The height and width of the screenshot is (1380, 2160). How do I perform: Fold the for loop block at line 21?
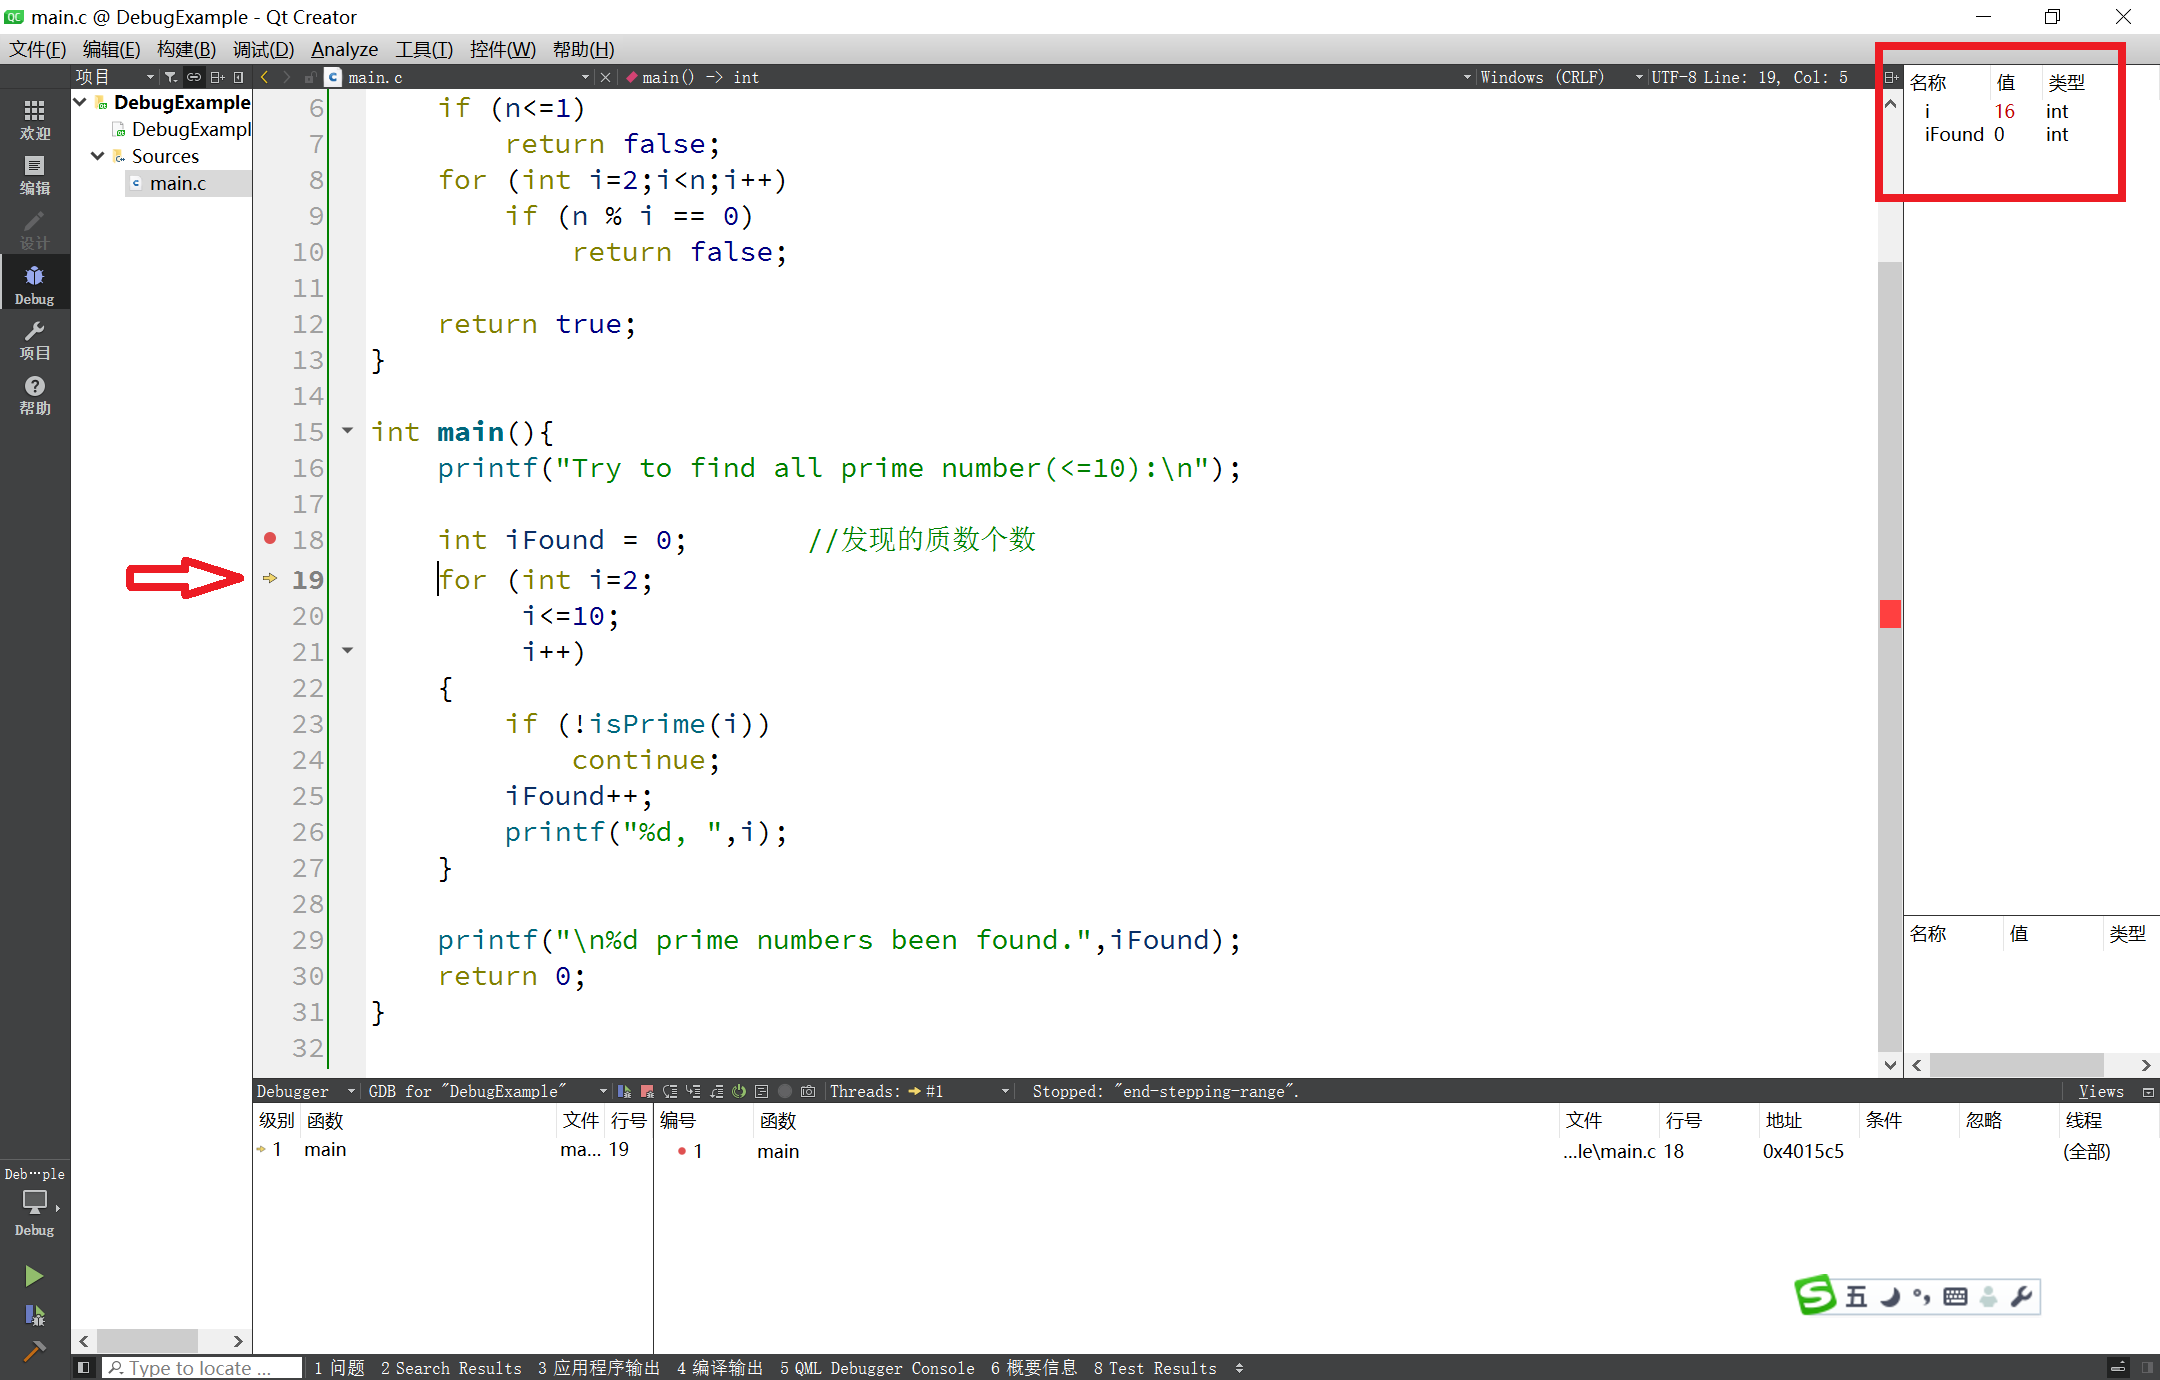click(348, 651)
